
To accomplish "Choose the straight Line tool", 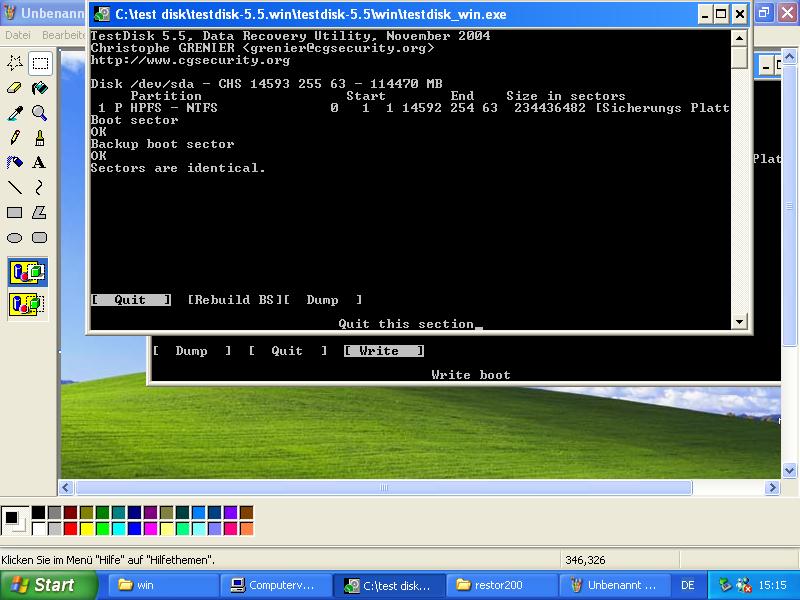I will pyautogui.click(x=14, y=188).
